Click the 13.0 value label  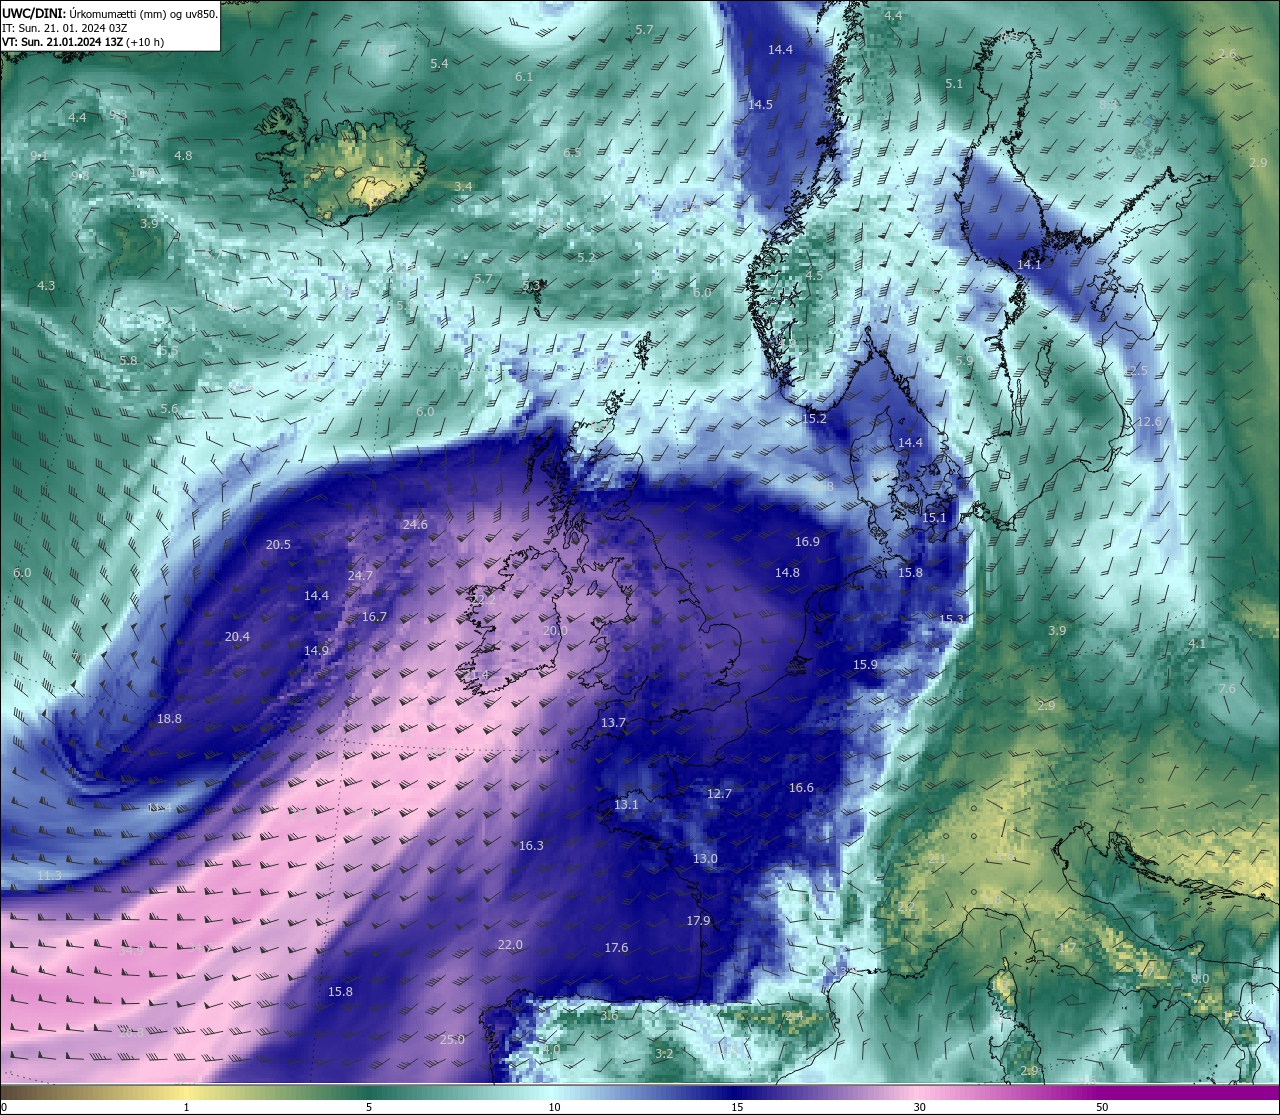tap(705, 859)
